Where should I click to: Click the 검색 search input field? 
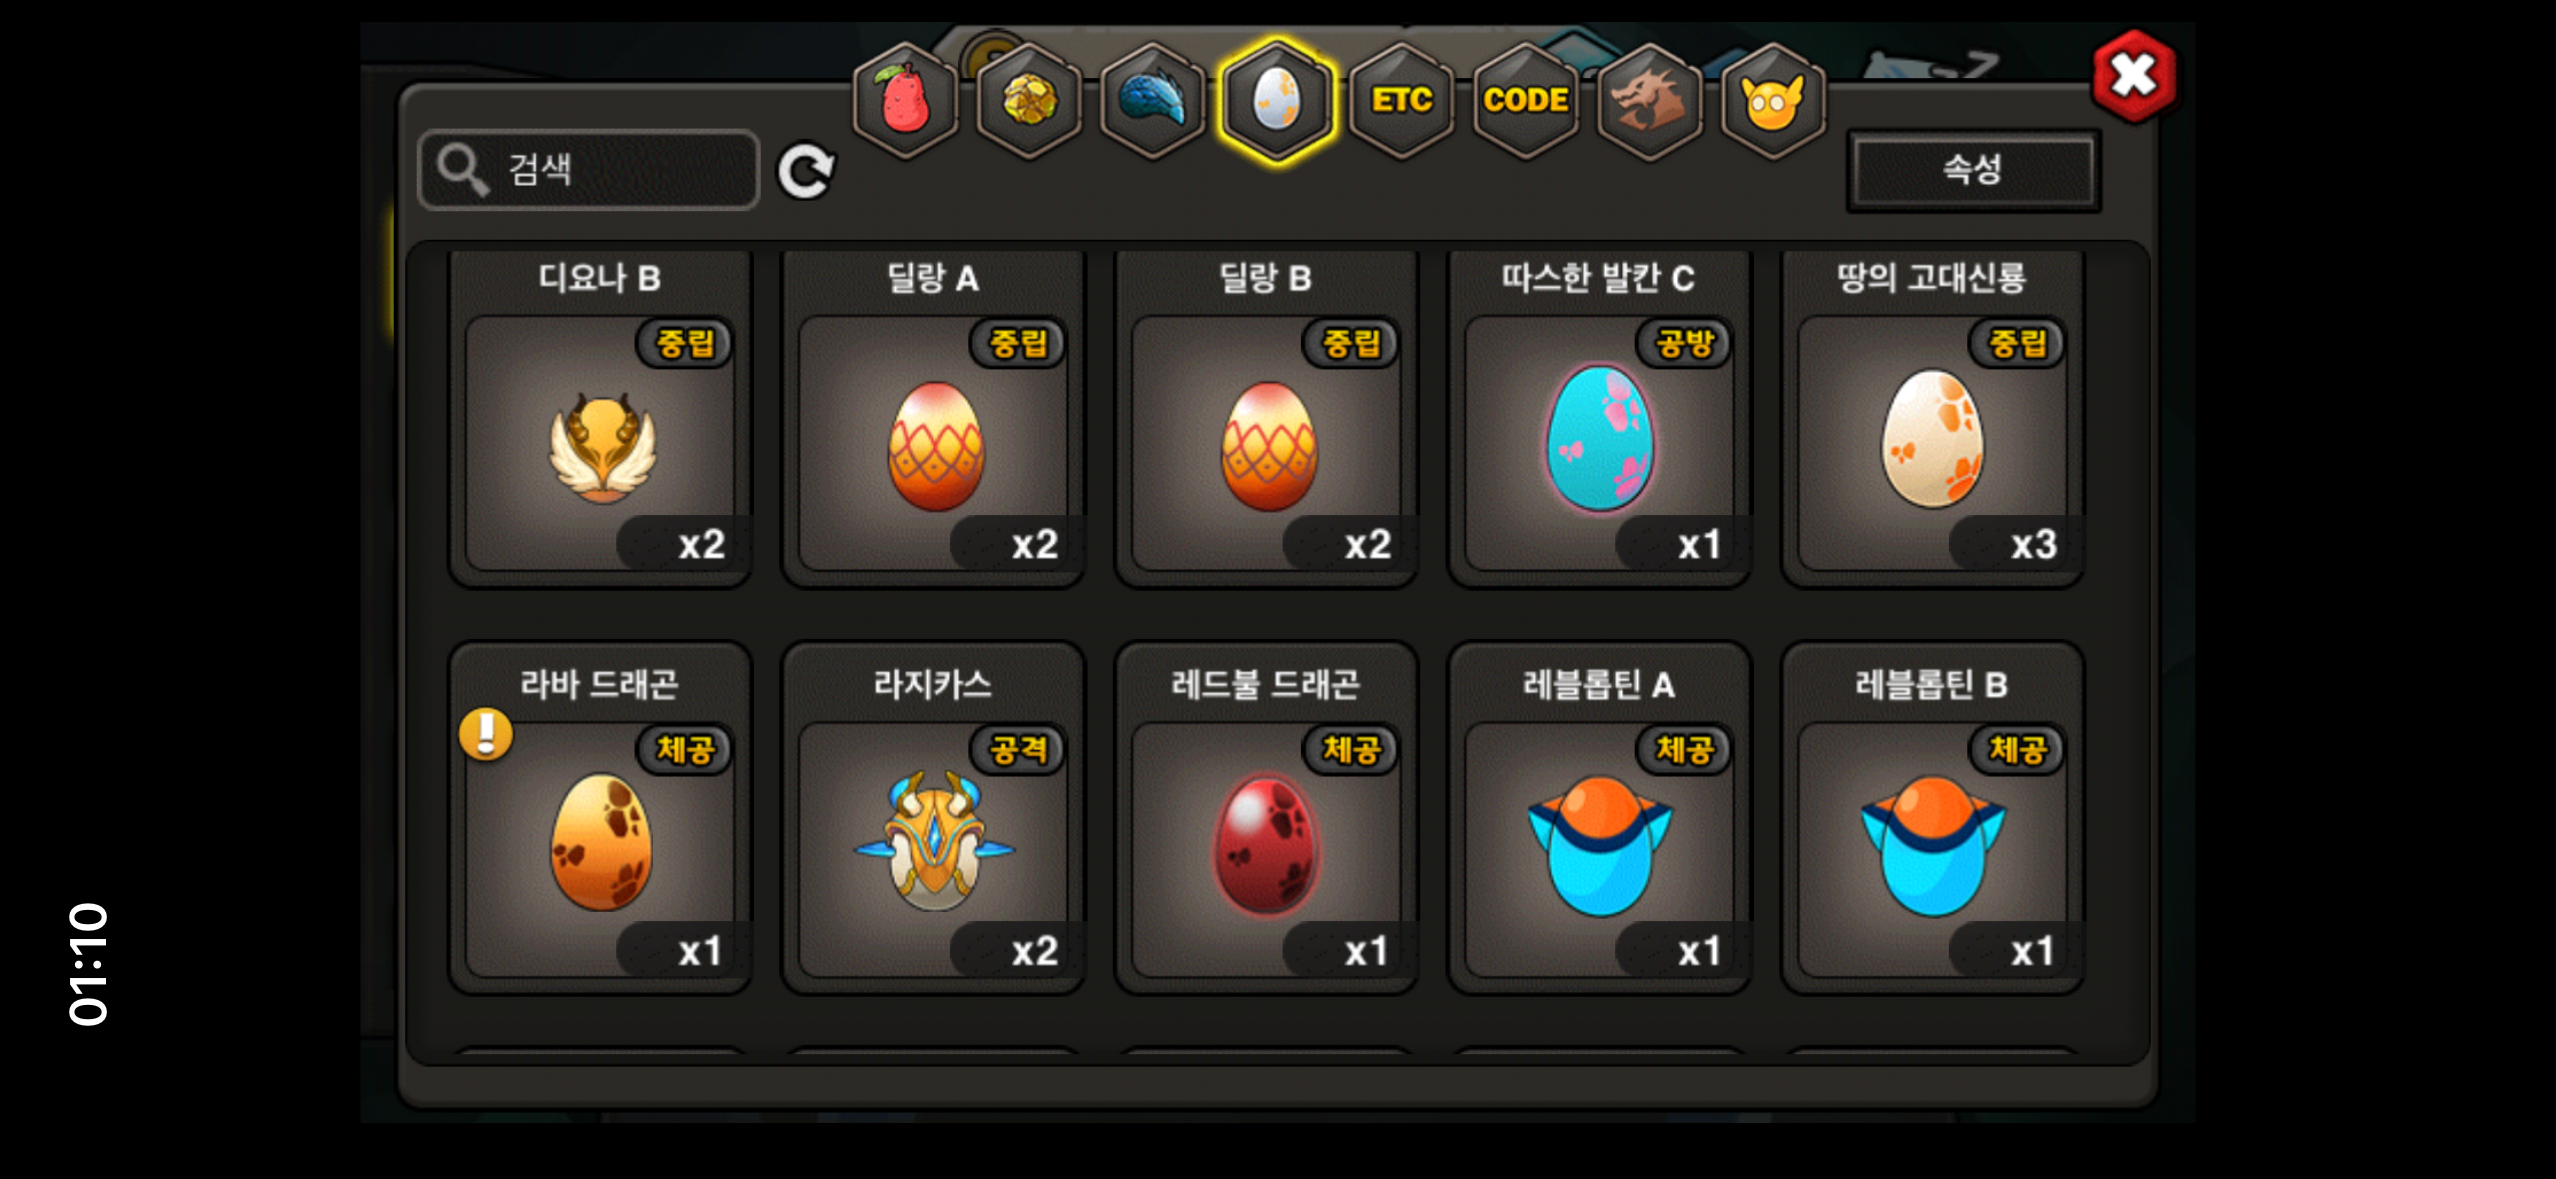pos(588,169)
